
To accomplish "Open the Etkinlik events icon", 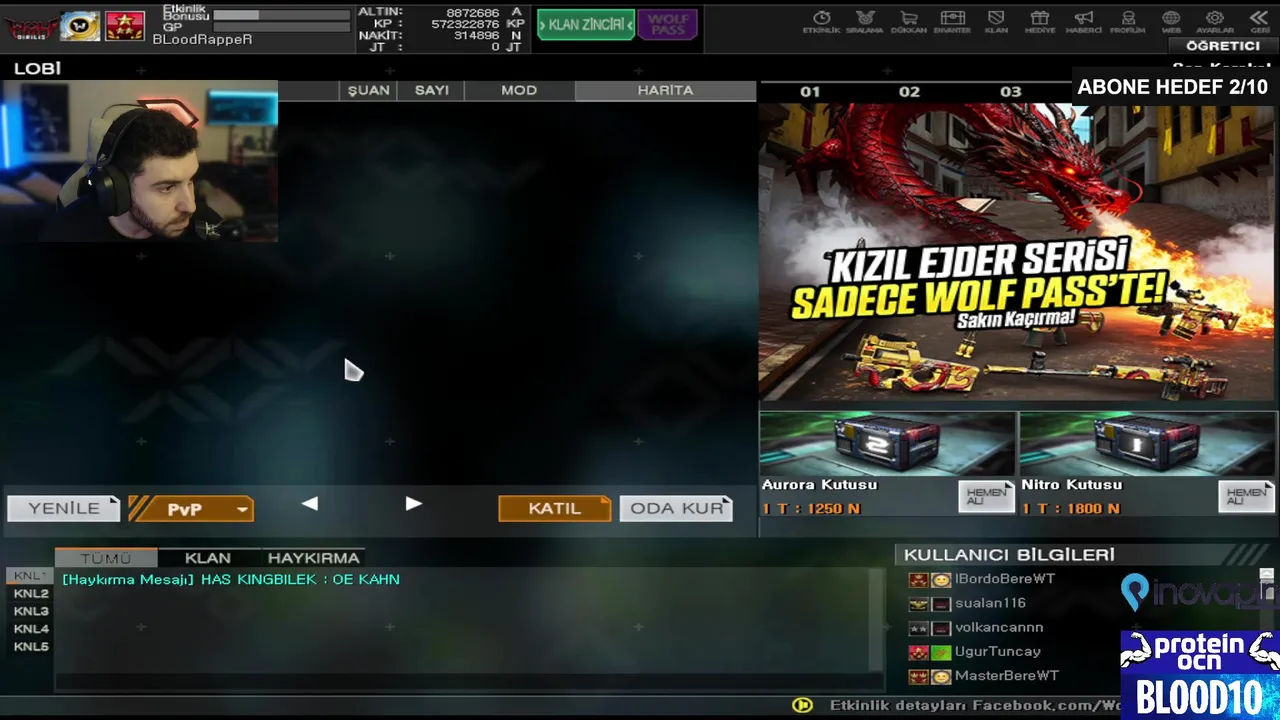I will click(822, 21).
